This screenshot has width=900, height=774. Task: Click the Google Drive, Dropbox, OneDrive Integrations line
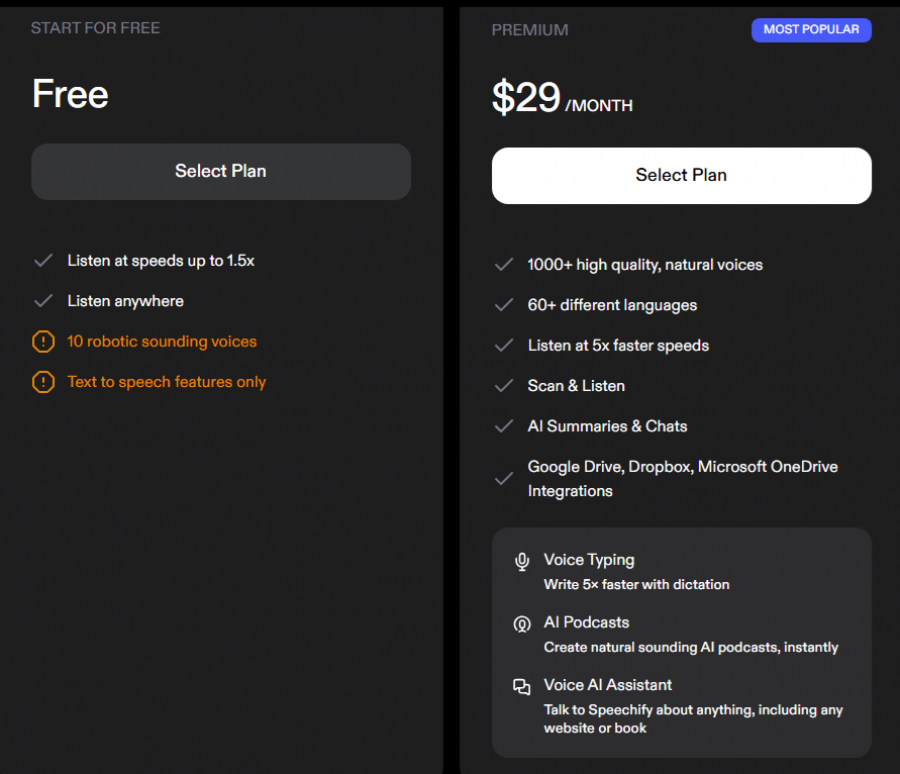[x=683, y=478]
